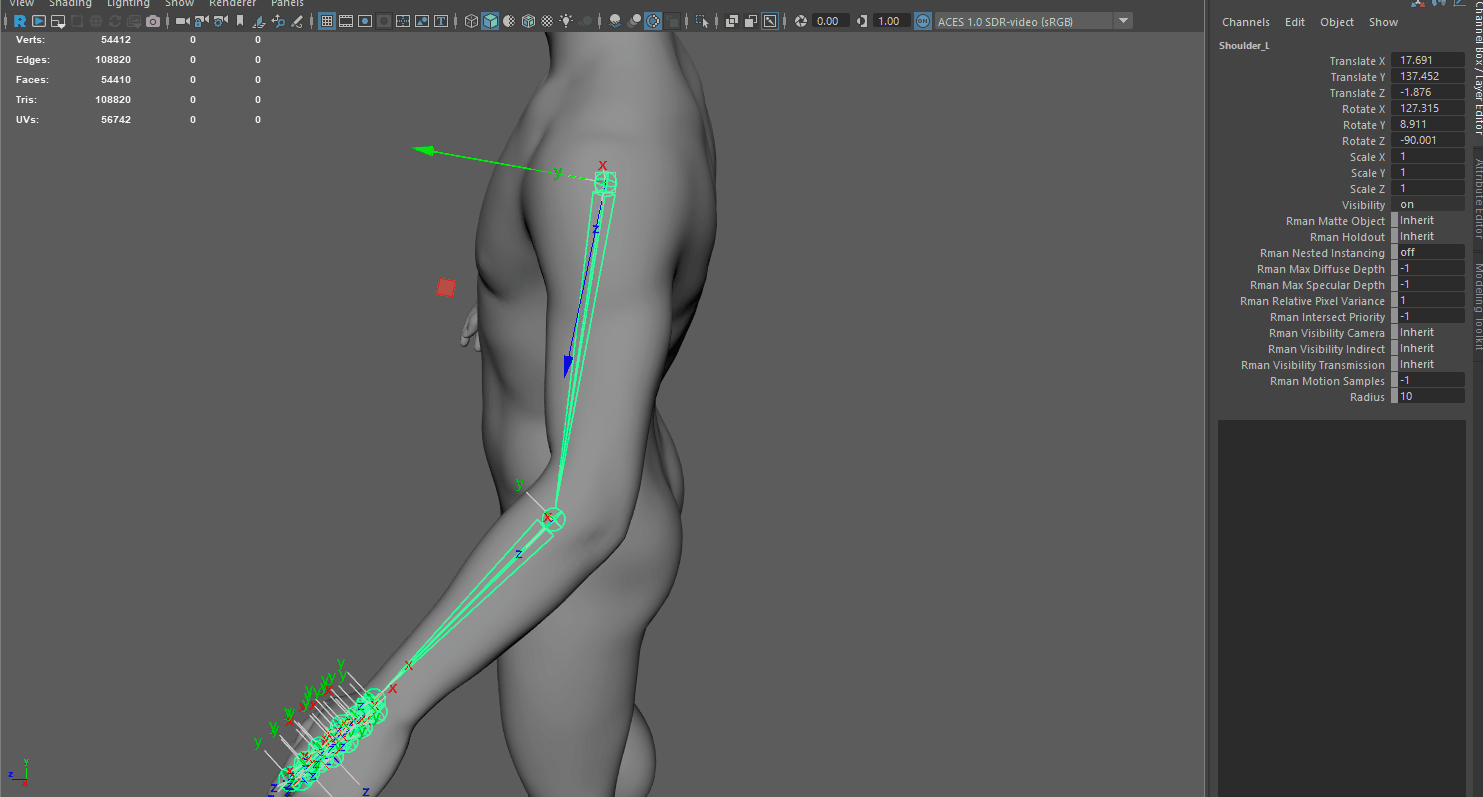Image resolution: width=1483 pixels, height=797 pixels.
Task: Open the viewport Shading menu
Action: (x=70, y=4)
